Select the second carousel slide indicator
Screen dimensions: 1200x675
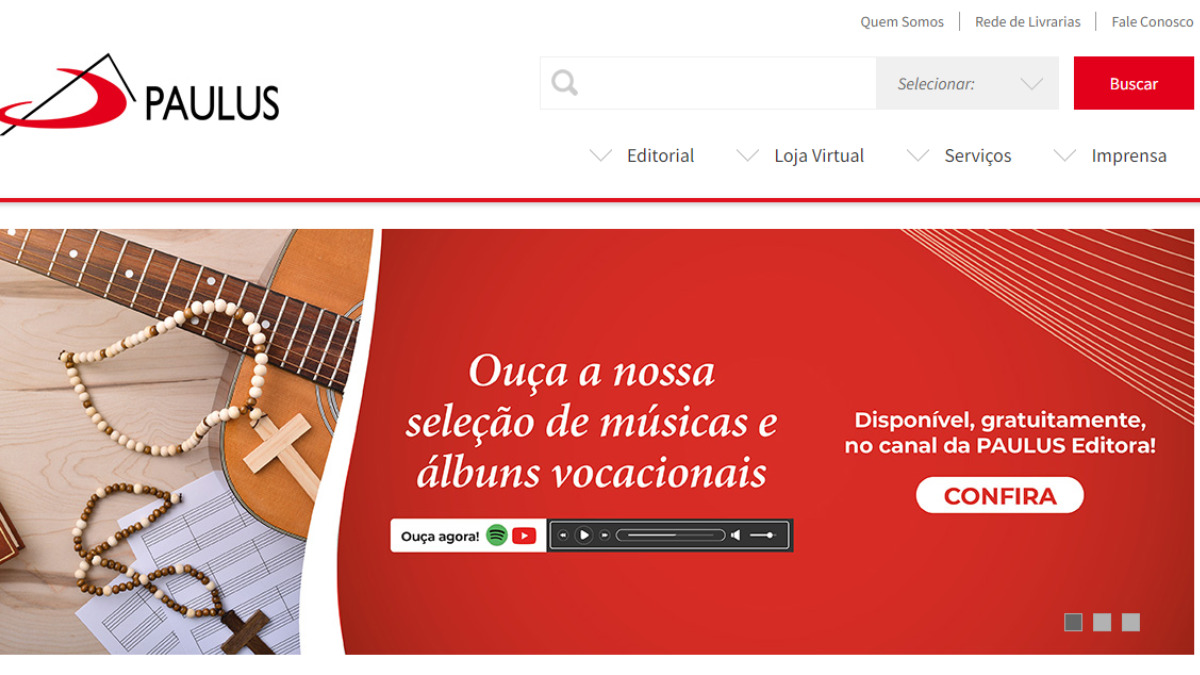tap(1102, 622)
